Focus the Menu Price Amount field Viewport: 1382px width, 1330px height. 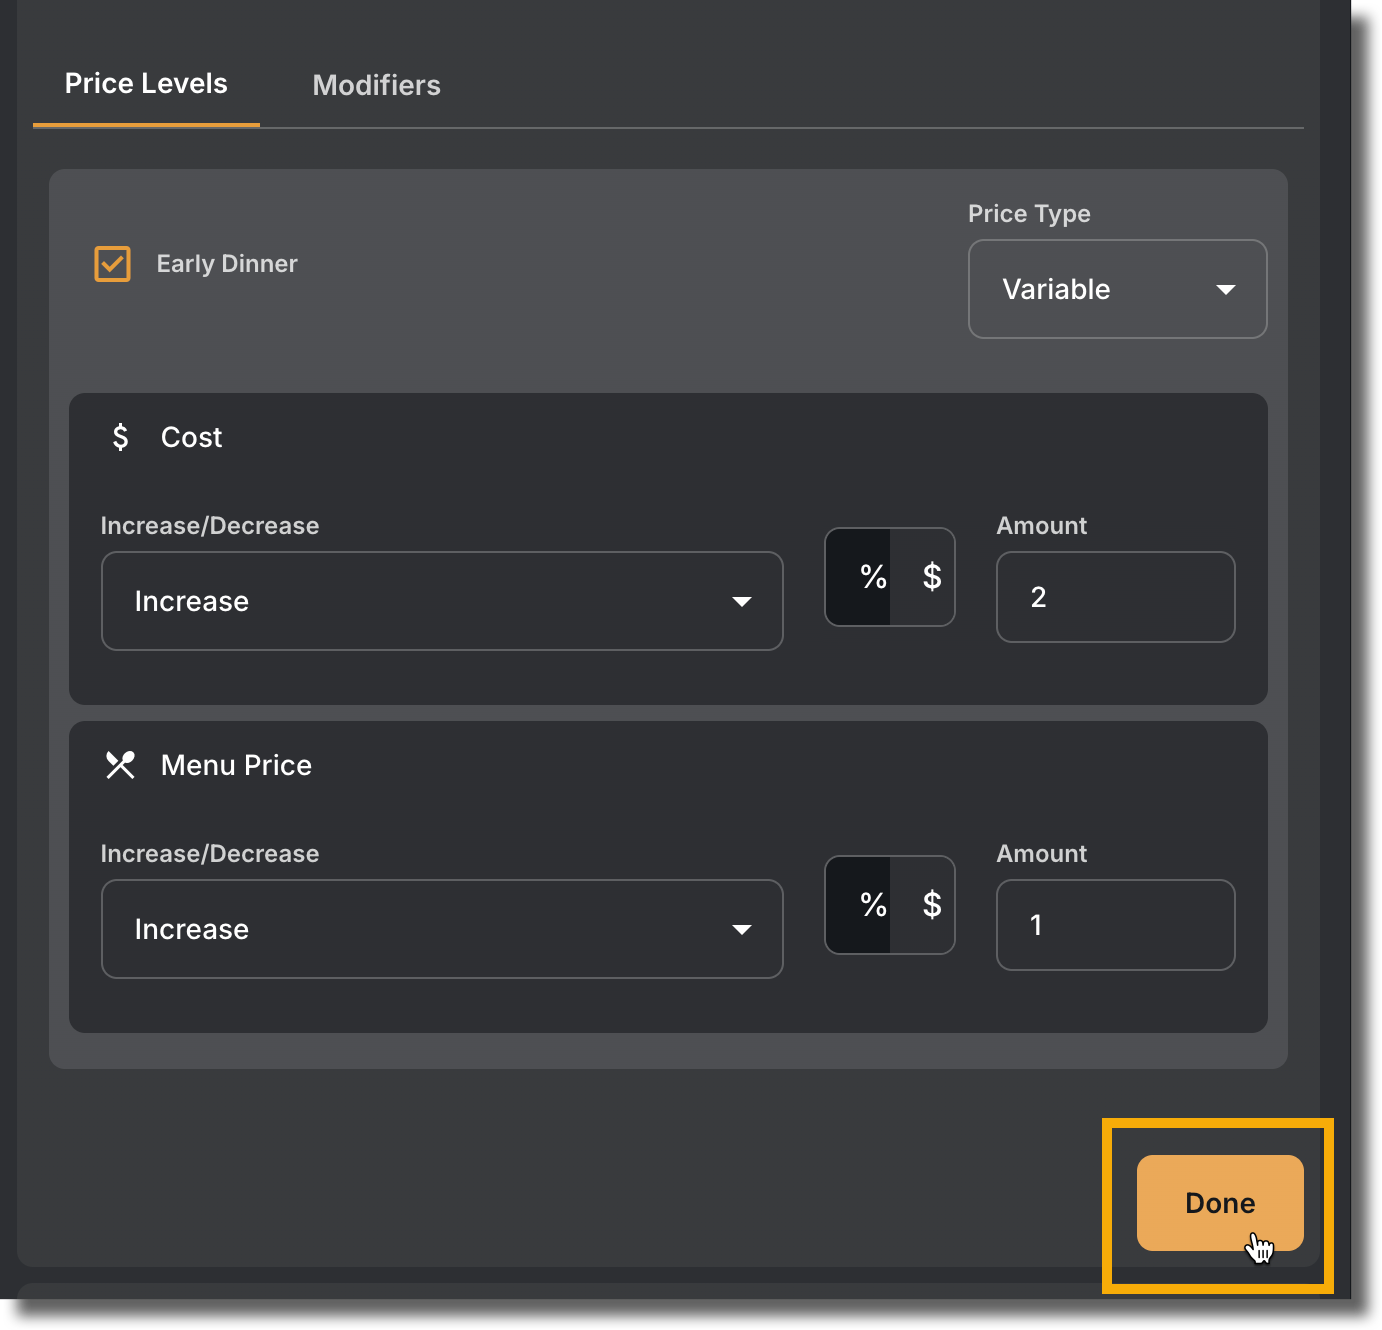(1115, 925)
